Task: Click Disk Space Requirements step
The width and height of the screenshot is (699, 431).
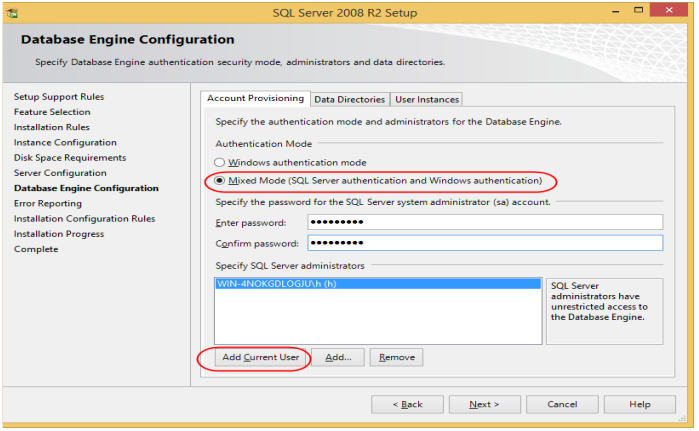Action: (70, 158)
